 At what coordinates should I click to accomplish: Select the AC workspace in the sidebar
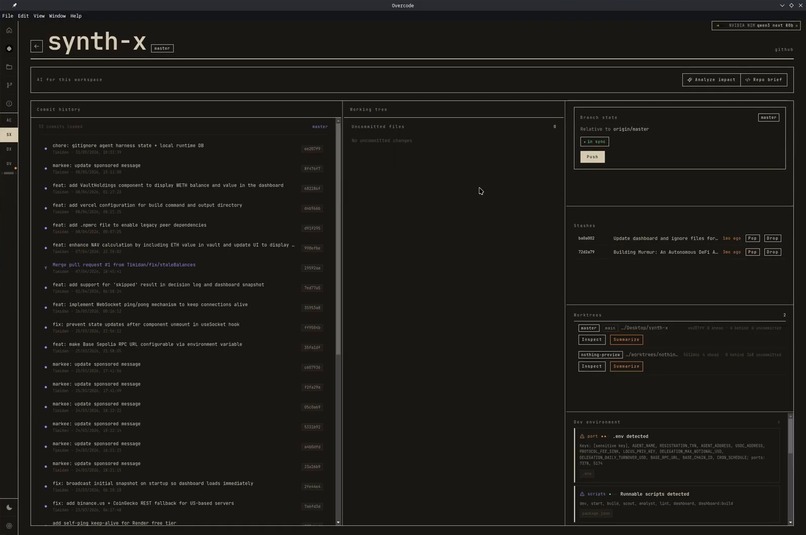coord(9,120)
